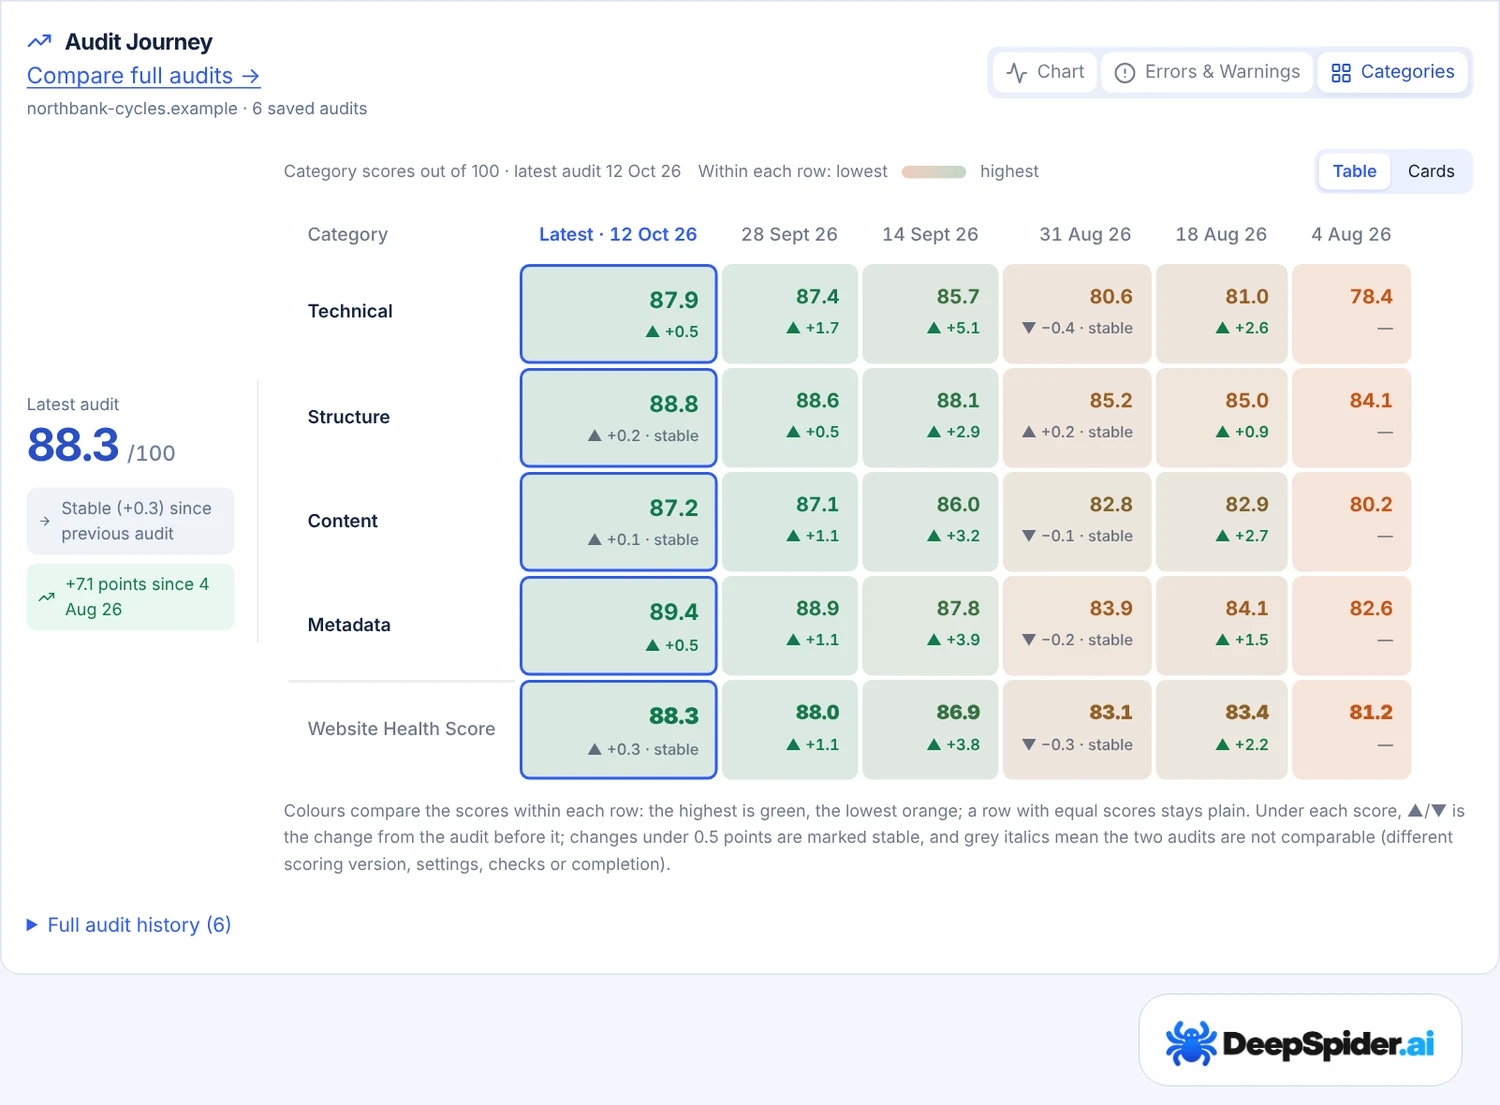Click the Content row label

click(343, 521)
